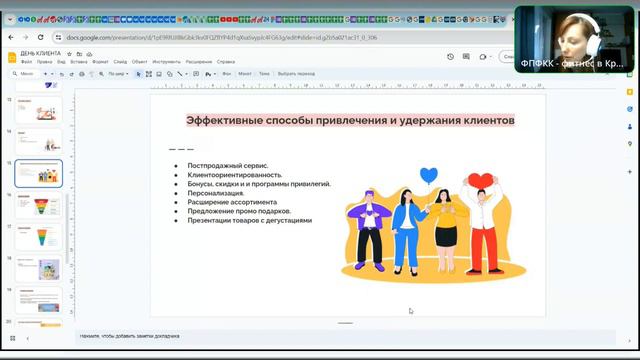Screen dimensions: 640x360
Task: Collapse the filmstrip panel arrow
Action: click(27, 338)
